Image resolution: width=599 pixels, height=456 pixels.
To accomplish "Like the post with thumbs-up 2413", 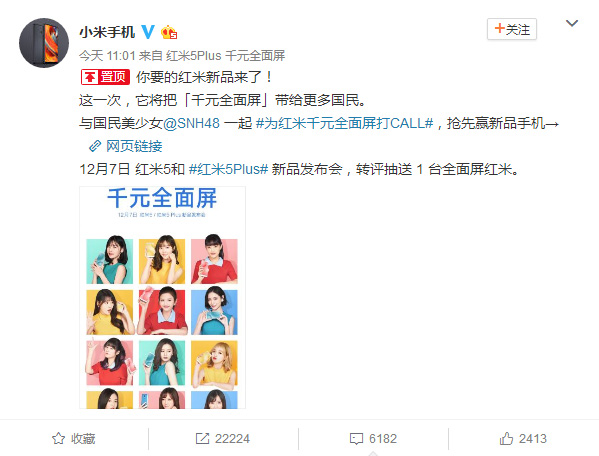I will (x=506, y=438).
